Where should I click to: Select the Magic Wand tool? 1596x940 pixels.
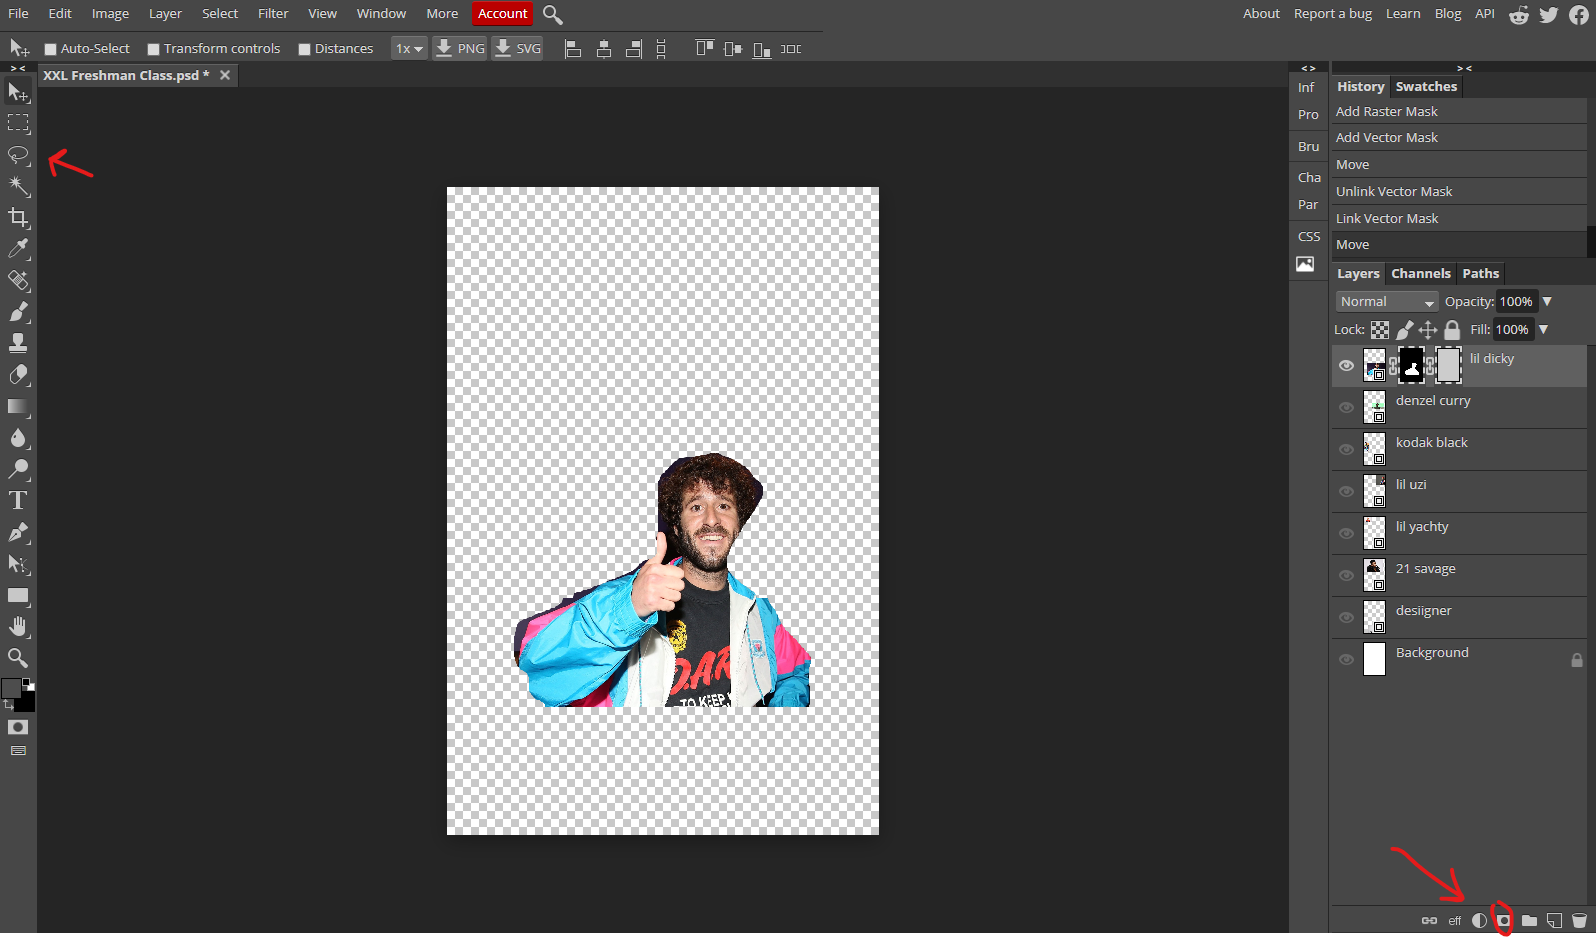click(18, 186)
